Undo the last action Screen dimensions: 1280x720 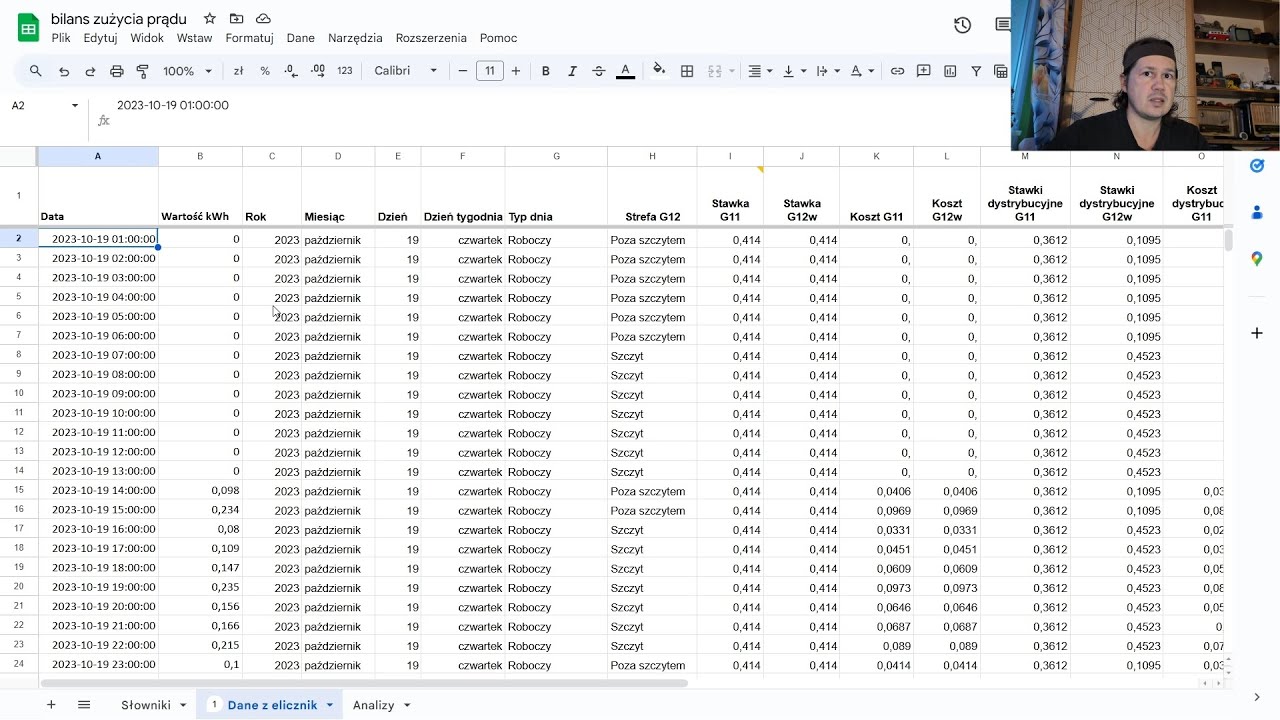[x=64, y=71]
